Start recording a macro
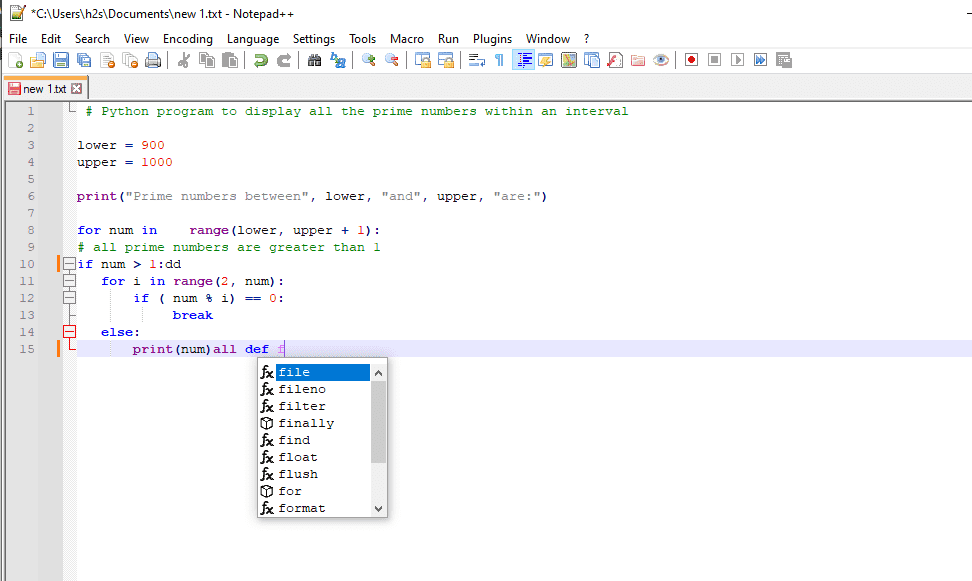This screenshot has width=972, height=581. point(690,60)
